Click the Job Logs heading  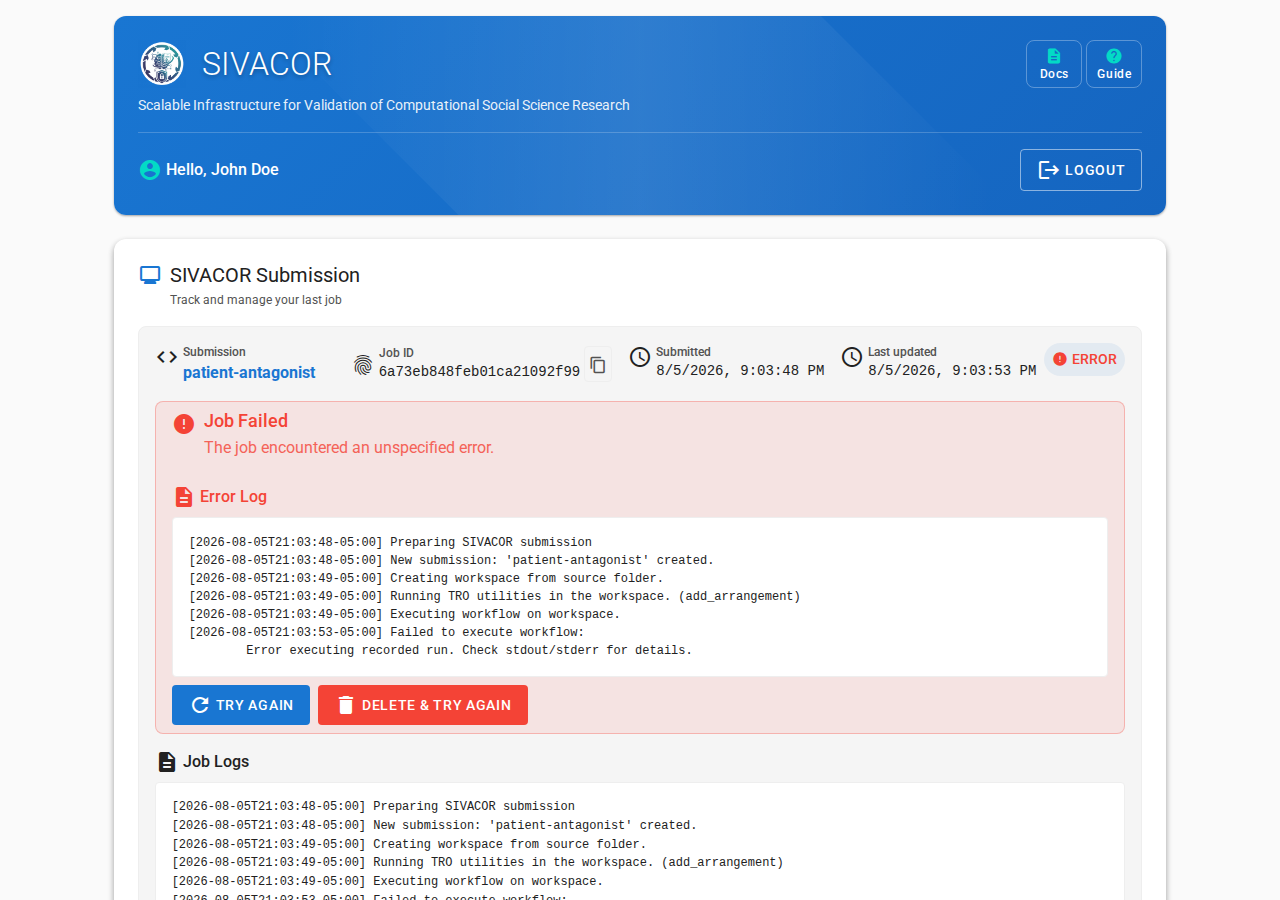click(x=216, y=762)
